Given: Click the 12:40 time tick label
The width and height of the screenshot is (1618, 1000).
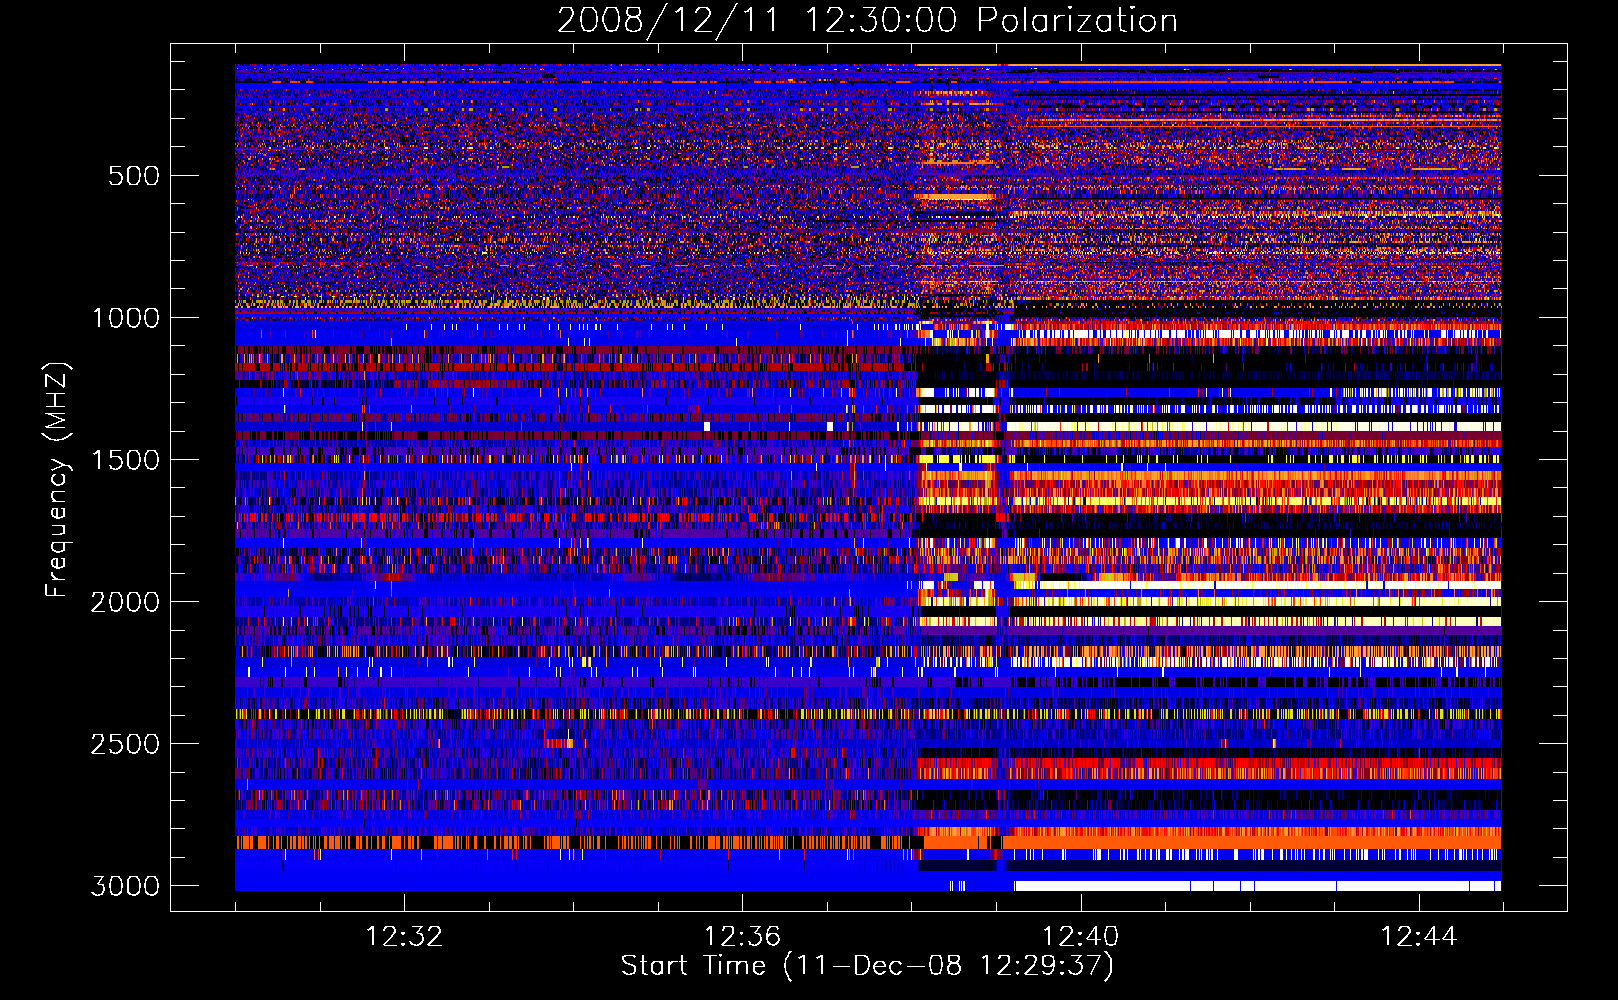Looking at the screenshot, I should coord(1081,937).
